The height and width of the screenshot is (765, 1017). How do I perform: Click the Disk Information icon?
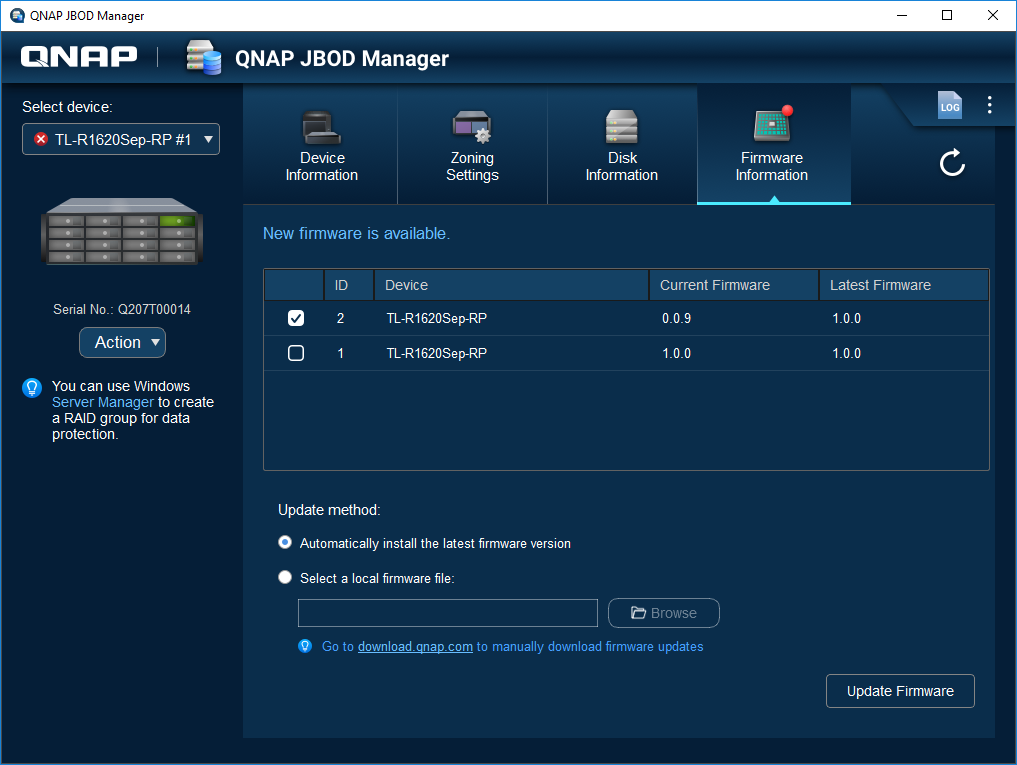tap(621, 127)
